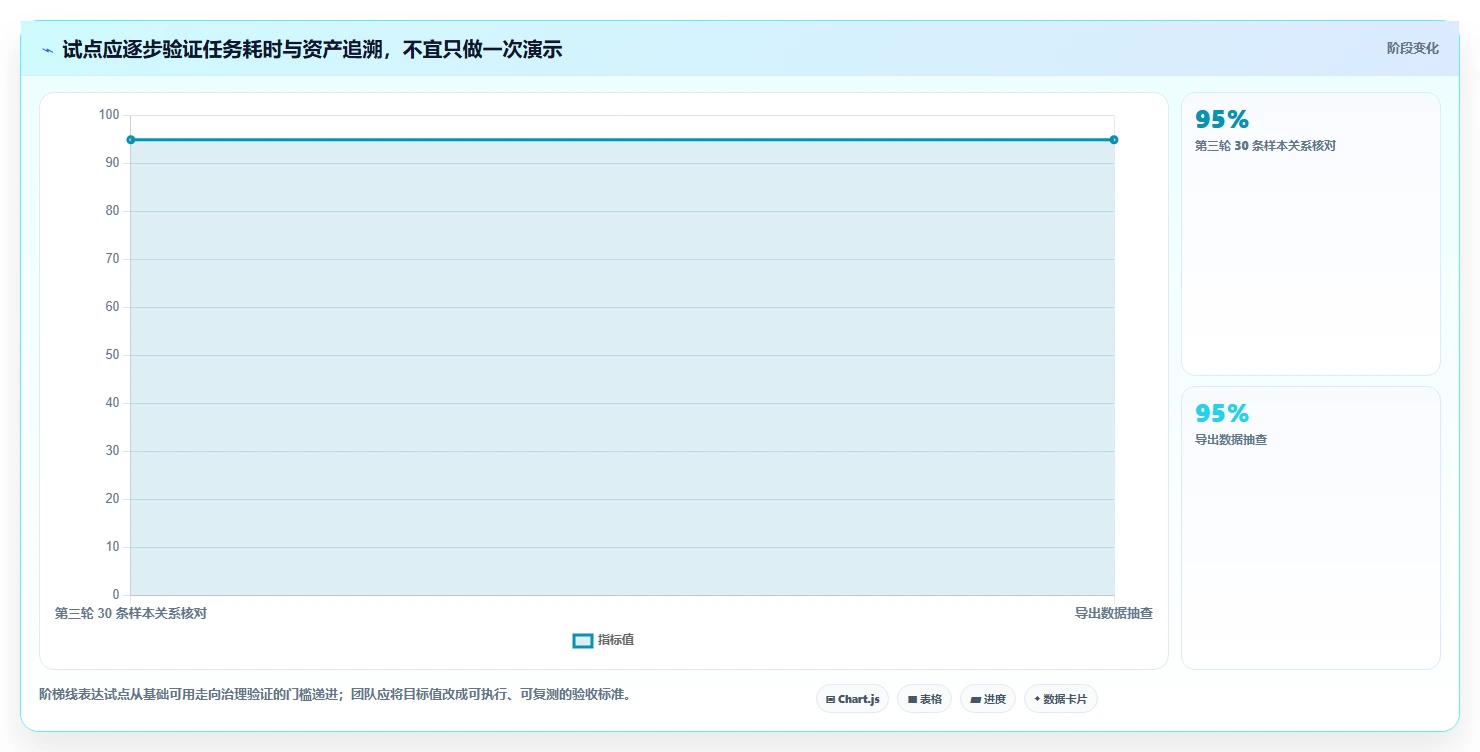Select the Chart.js chip
This screenshot has height=752, width=1480.
(x=852, y=699)
